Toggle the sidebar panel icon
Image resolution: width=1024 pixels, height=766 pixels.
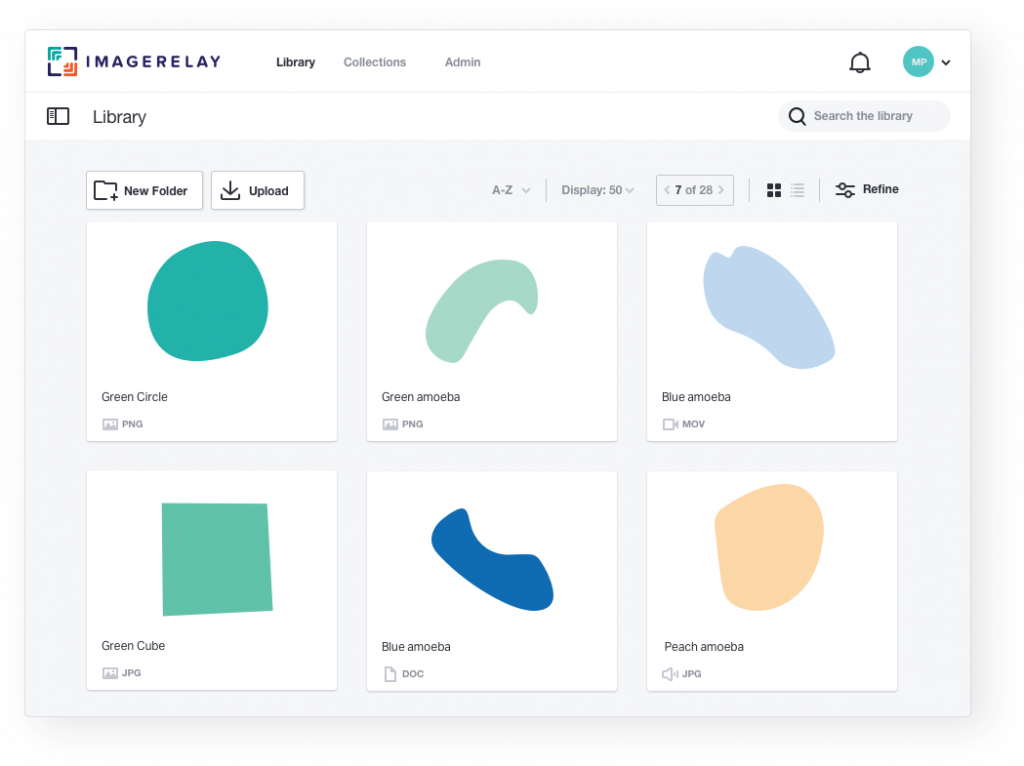coord(58,116)
